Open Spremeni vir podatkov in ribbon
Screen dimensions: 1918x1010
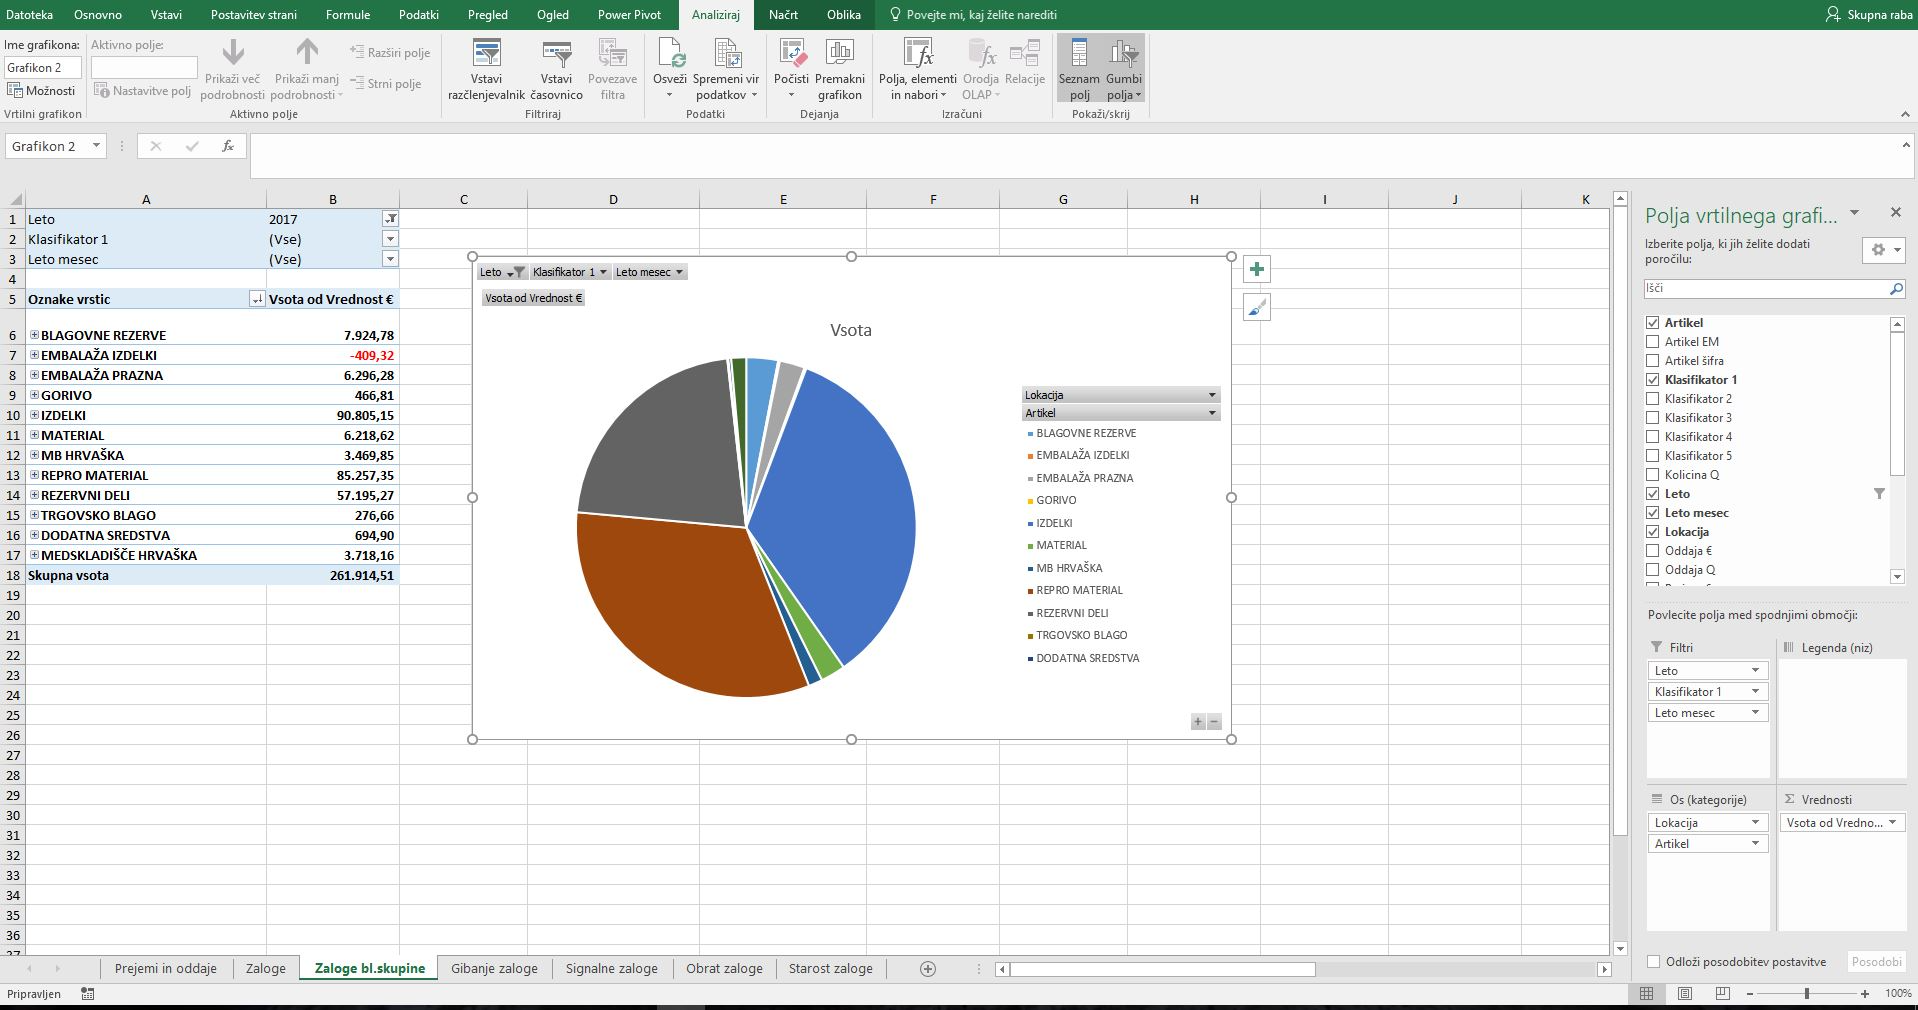pos(726,55)
